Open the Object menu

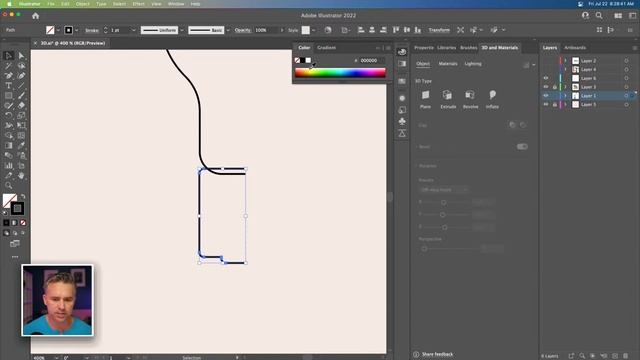[x=82, y=4]
